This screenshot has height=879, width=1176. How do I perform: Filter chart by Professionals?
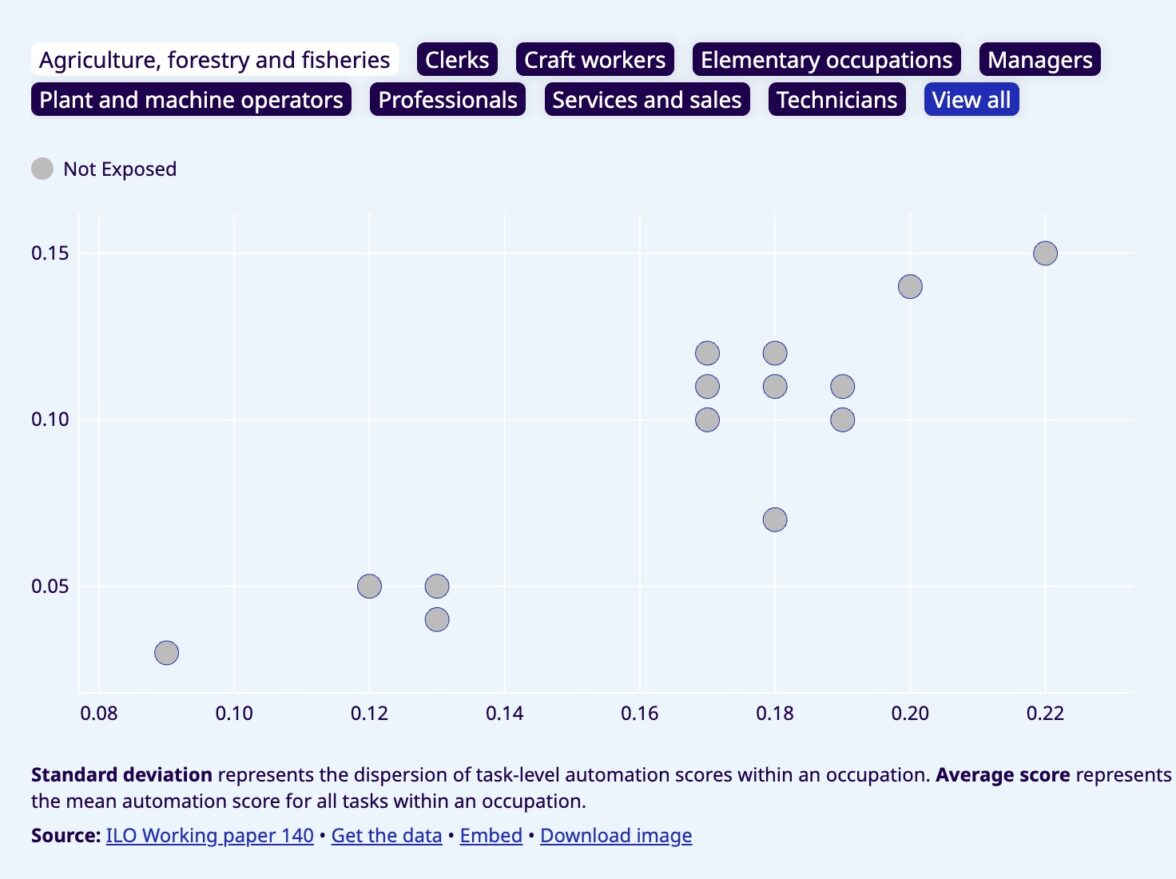coord(447,100)
